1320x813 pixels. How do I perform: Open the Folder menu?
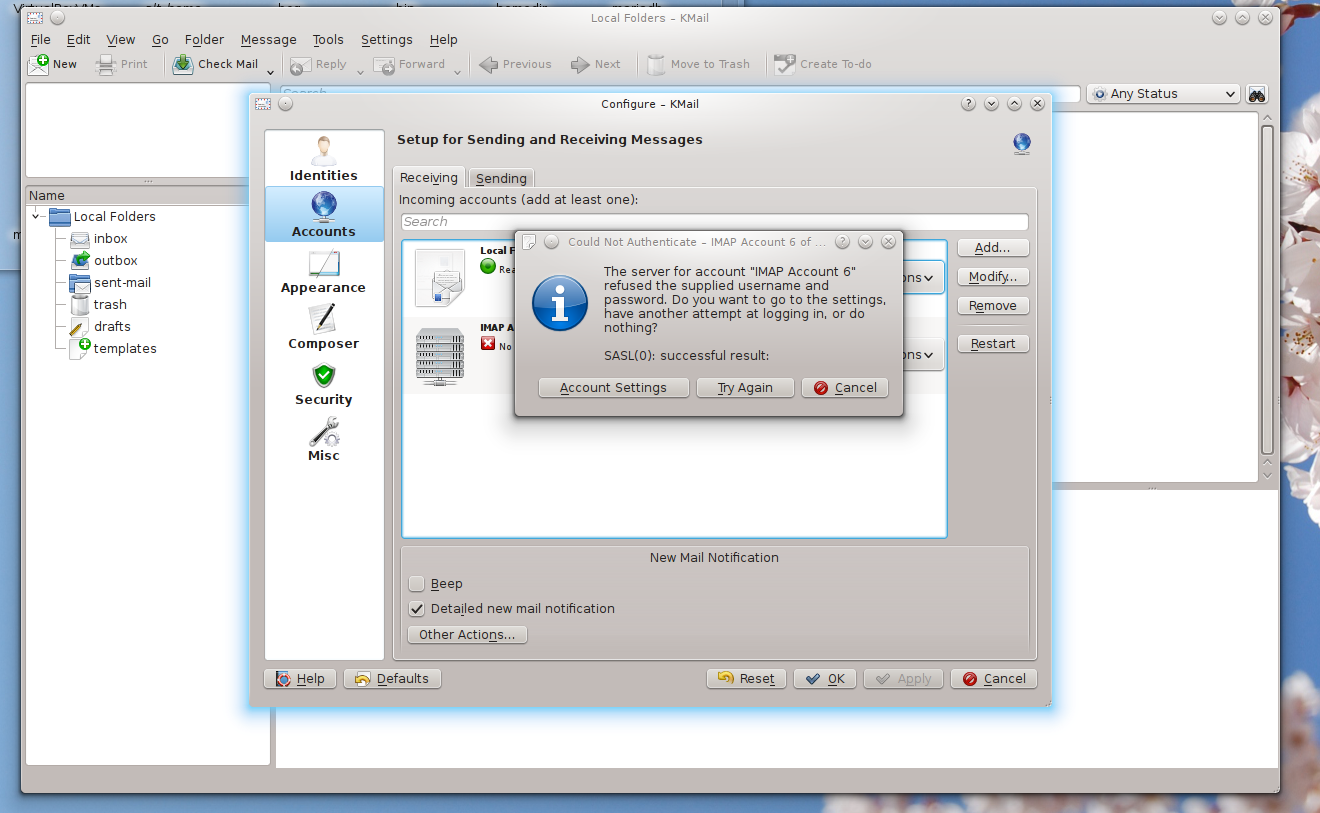204,39
